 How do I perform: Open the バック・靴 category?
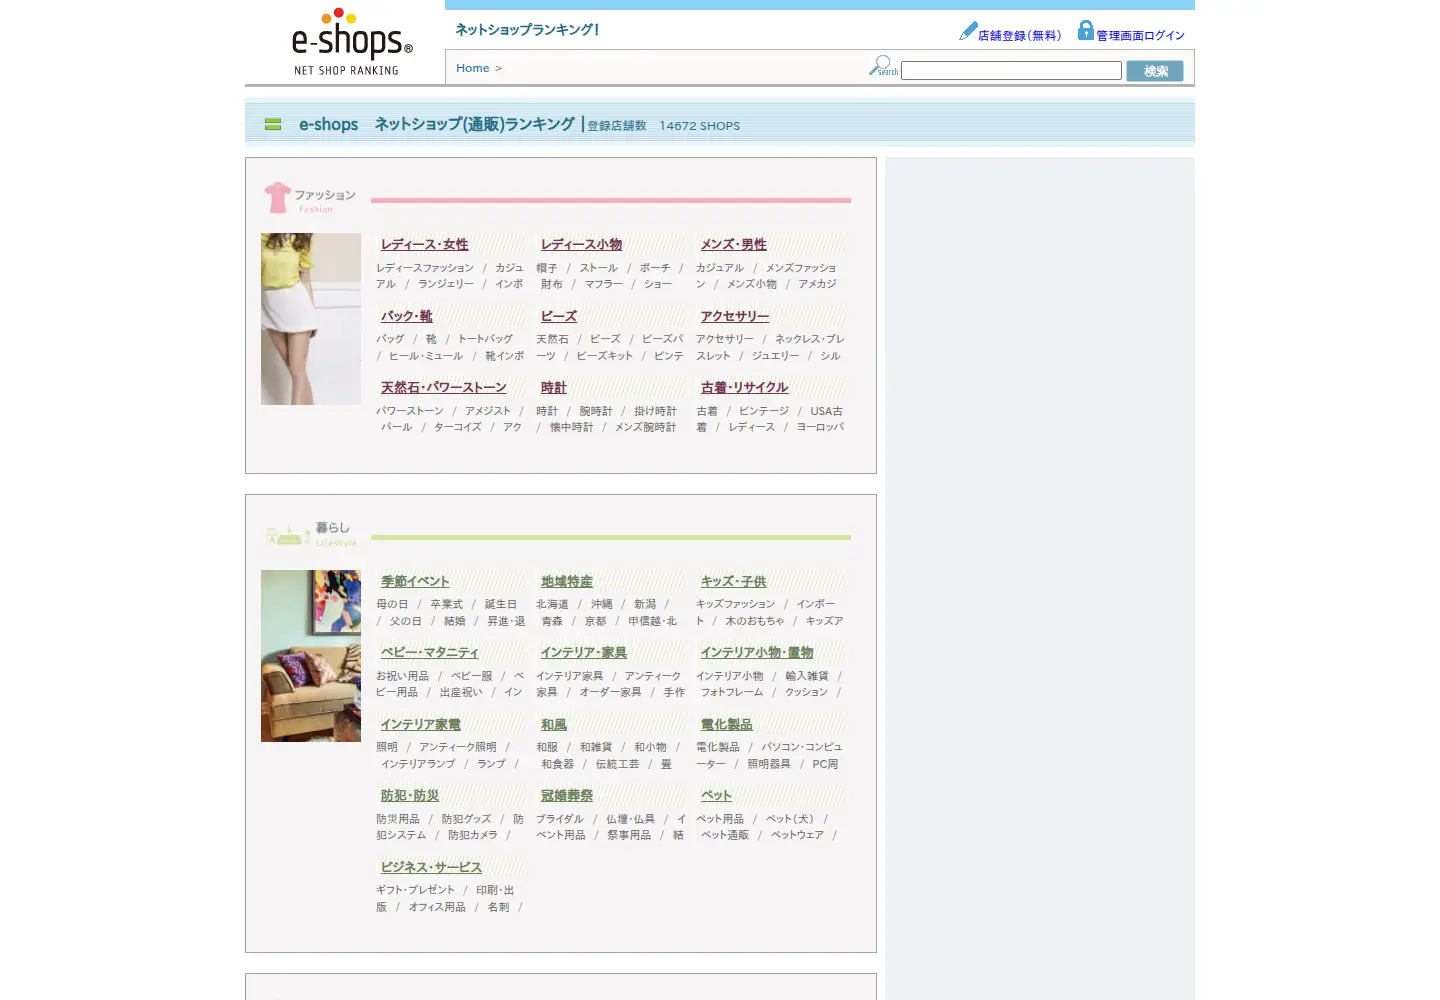point(406,316)
